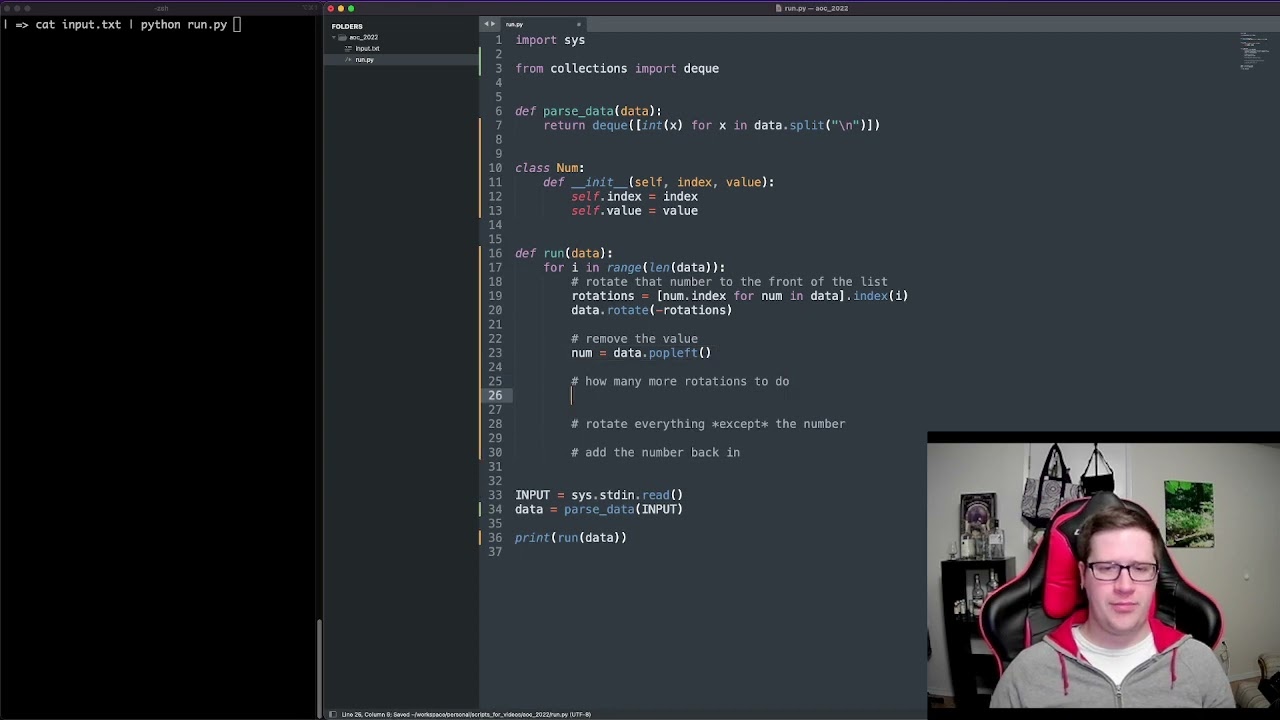1280x720 pixels.
Task: Click 'data.rotate(-rotations)' line
Action: [652, 310]
